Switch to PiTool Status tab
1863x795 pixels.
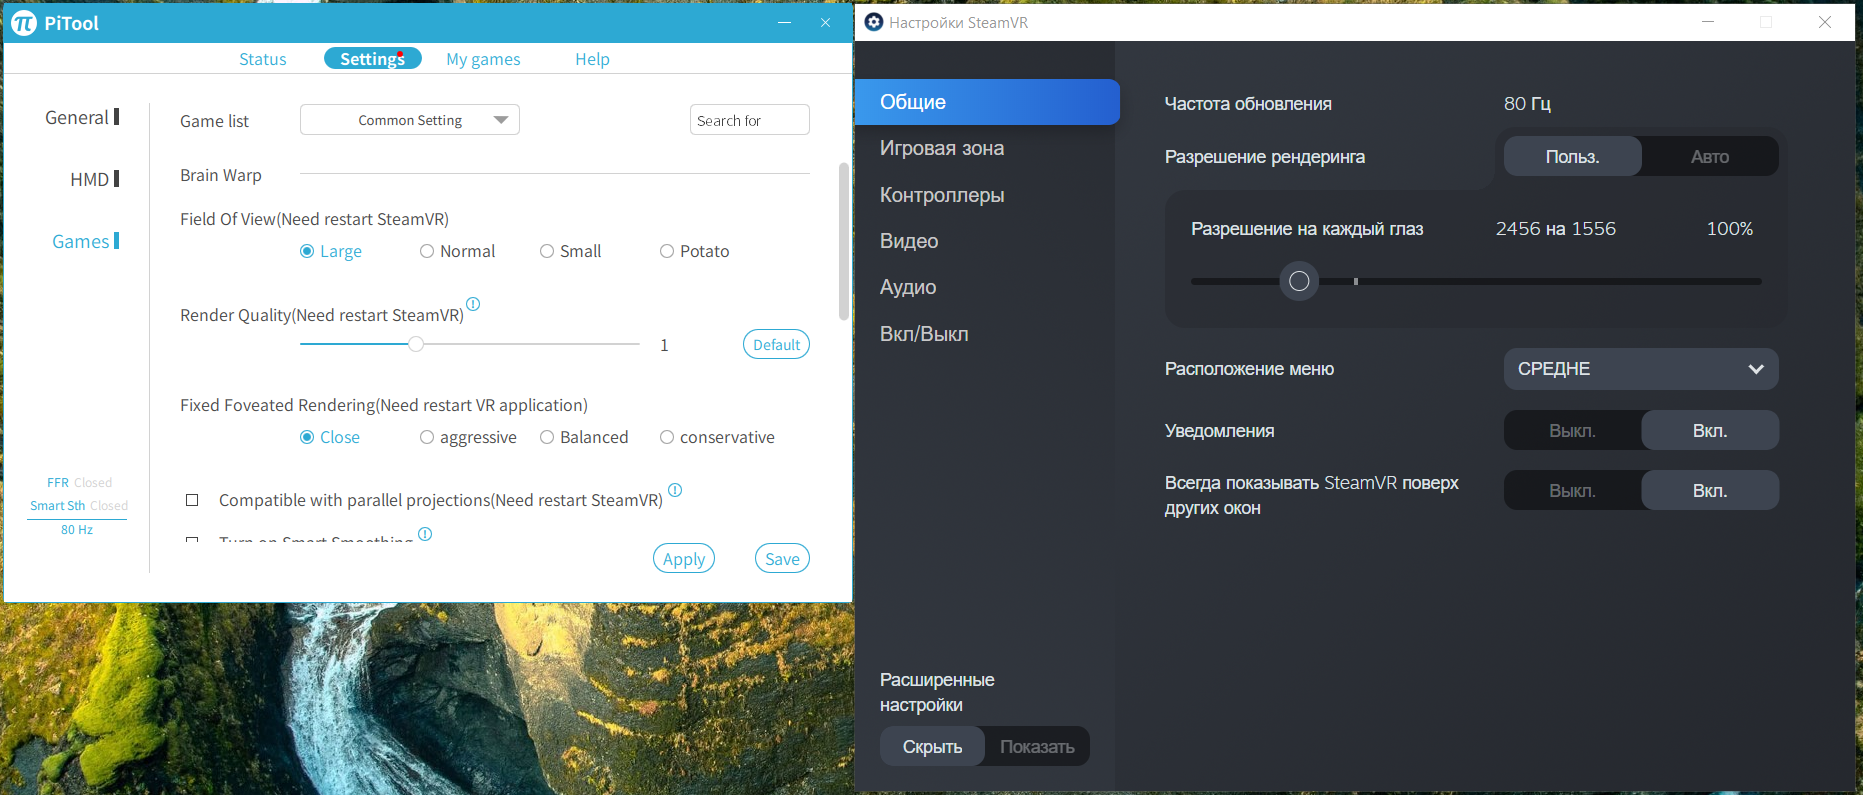263,59
